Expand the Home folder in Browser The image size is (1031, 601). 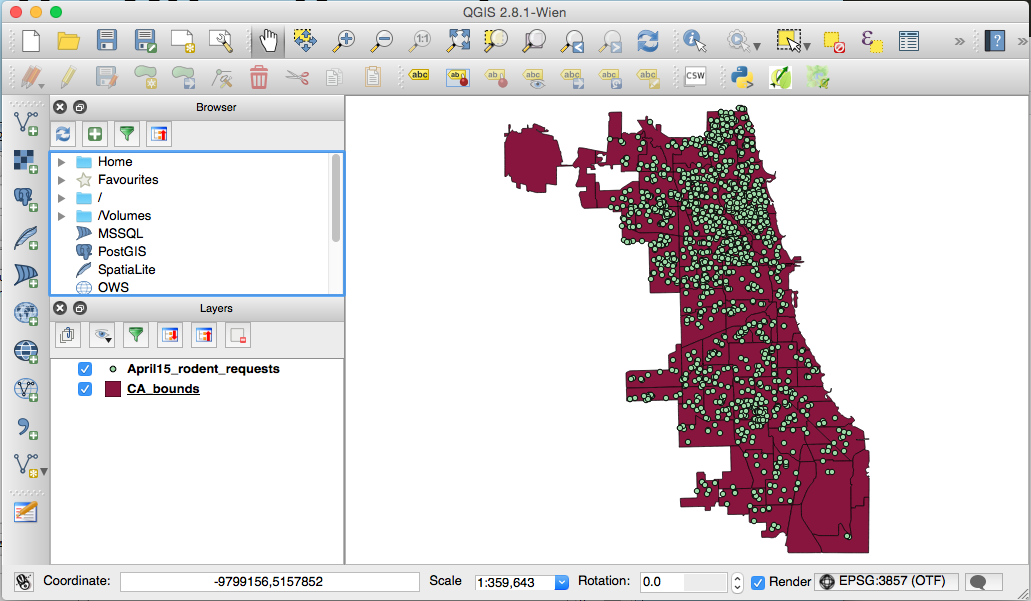[62, 162]
